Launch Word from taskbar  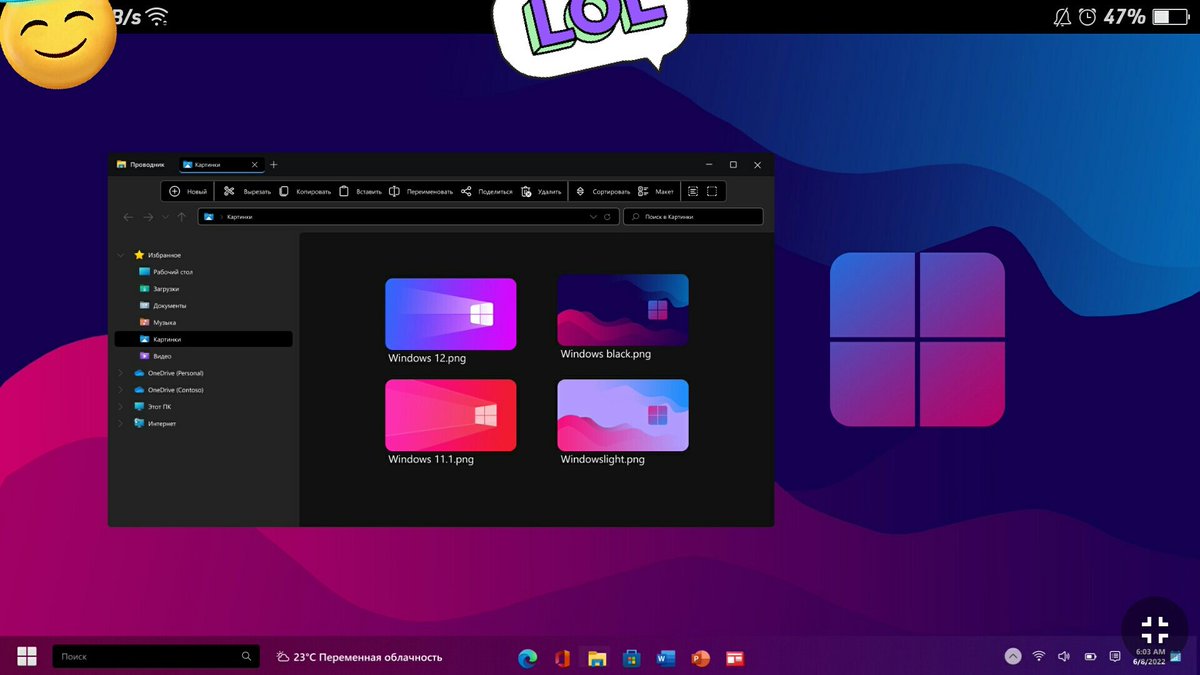point(666,658)
